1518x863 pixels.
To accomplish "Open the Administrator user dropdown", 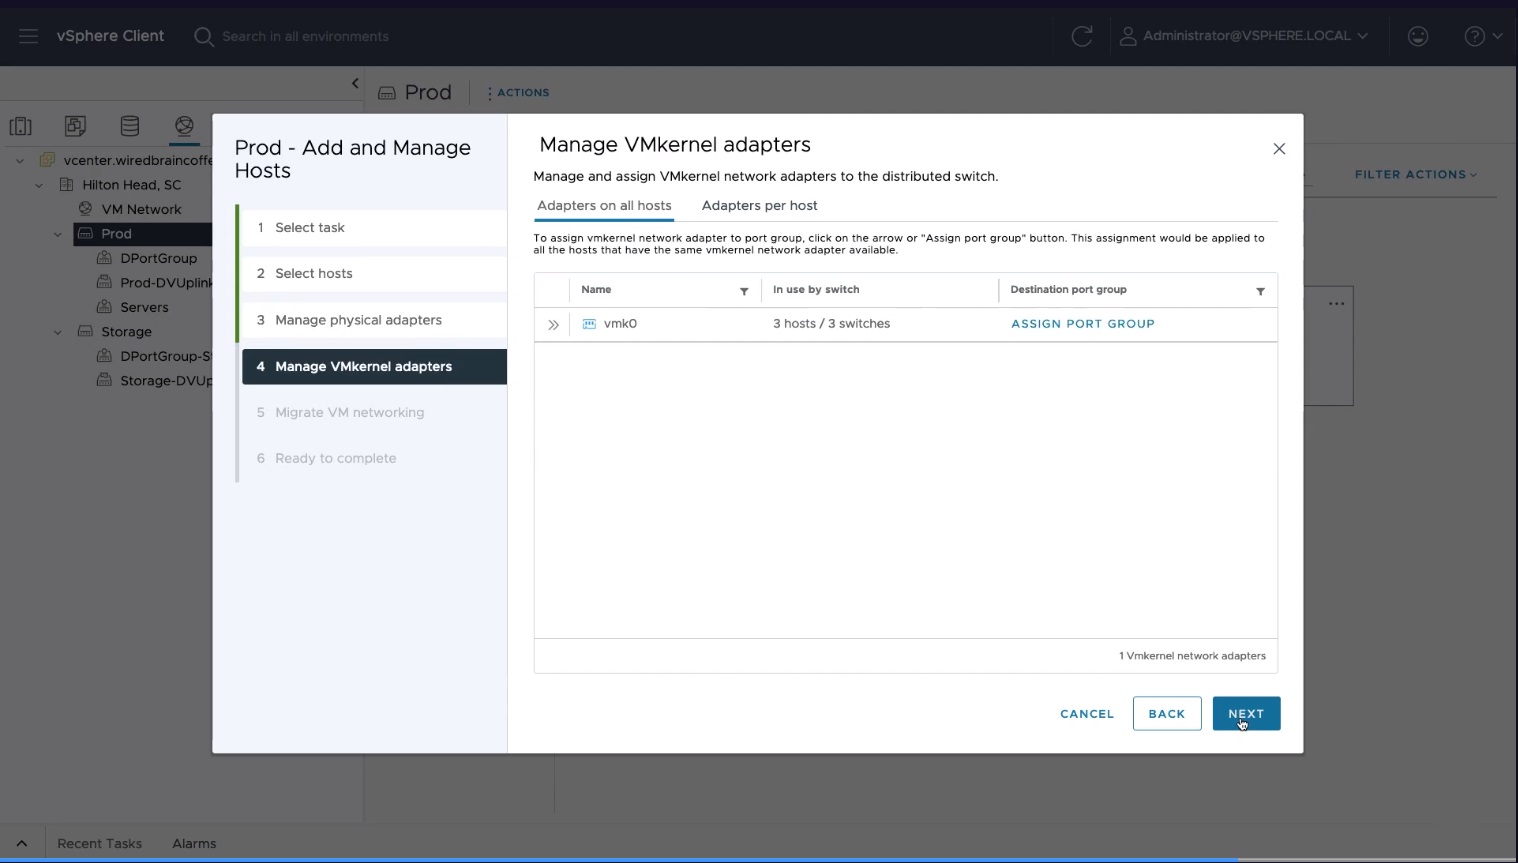I will pos(1245,36).
